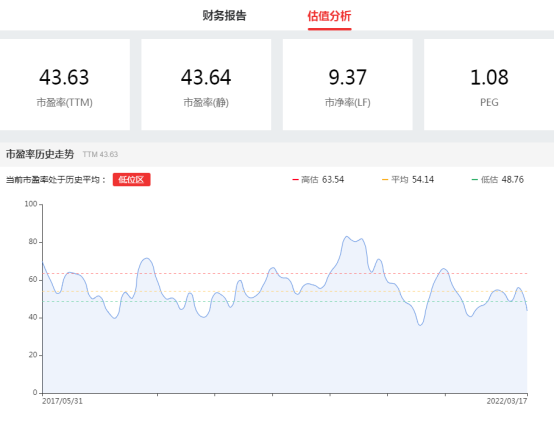The image size is (554, 424).
Task: Click the 市盈率历史走势 section title
Action: 40,154
